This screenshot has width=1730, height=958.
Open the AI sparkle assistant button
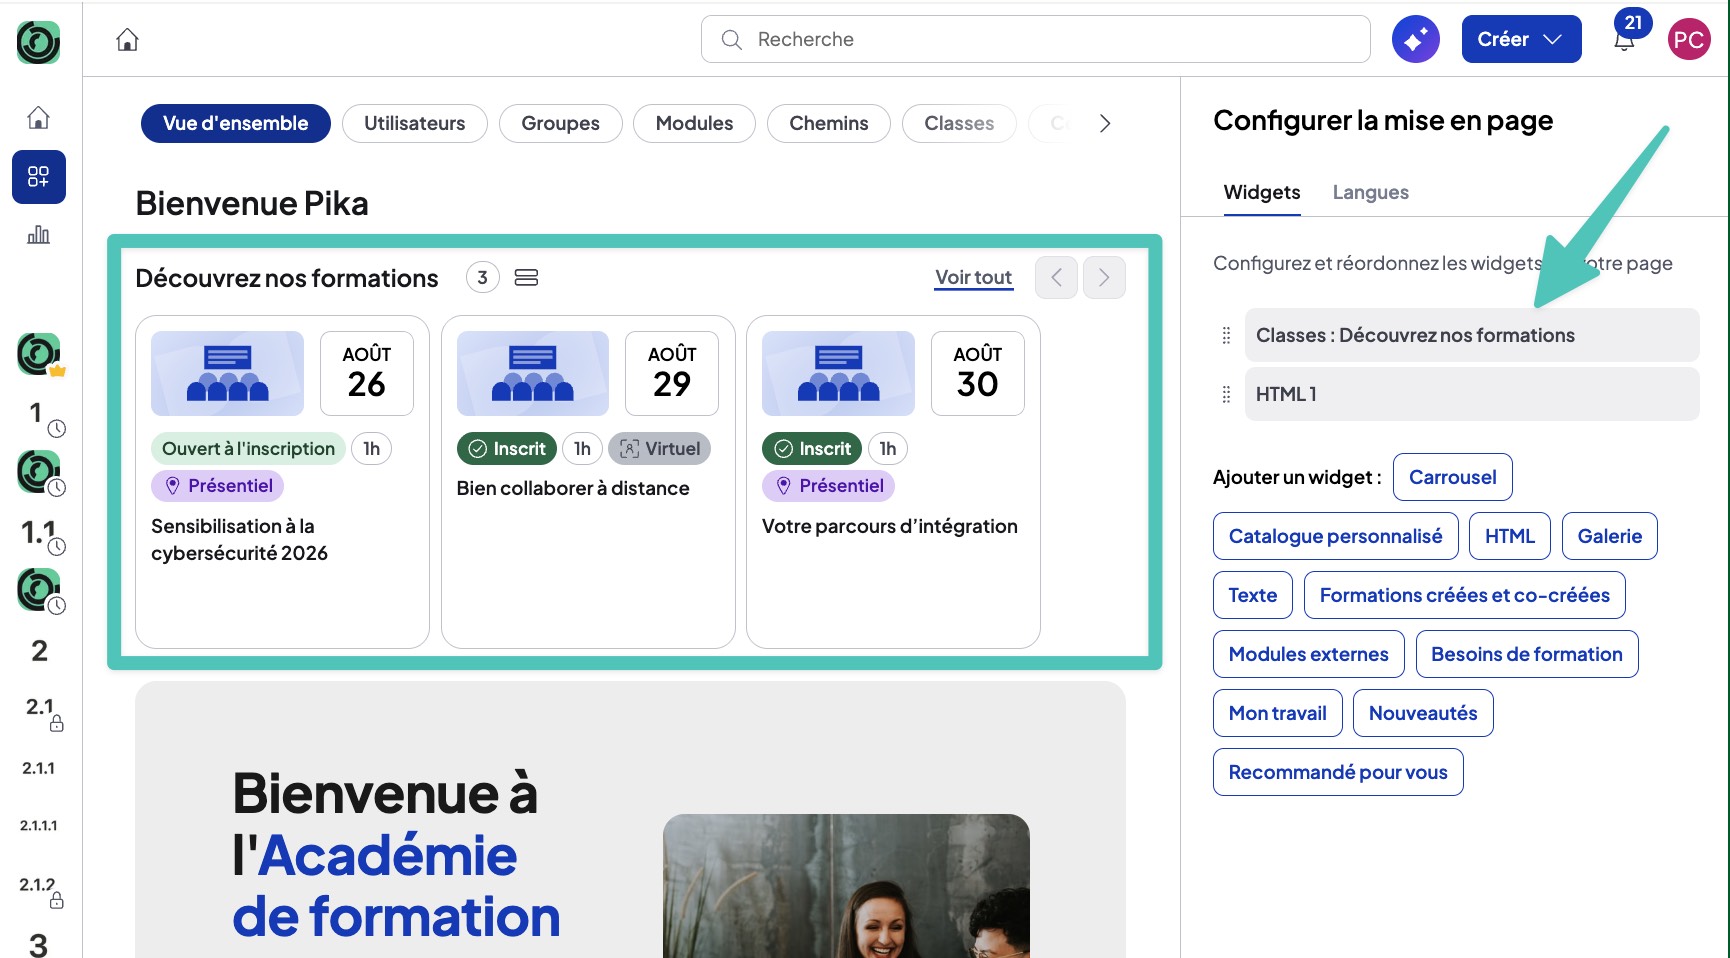point(1416,40)
